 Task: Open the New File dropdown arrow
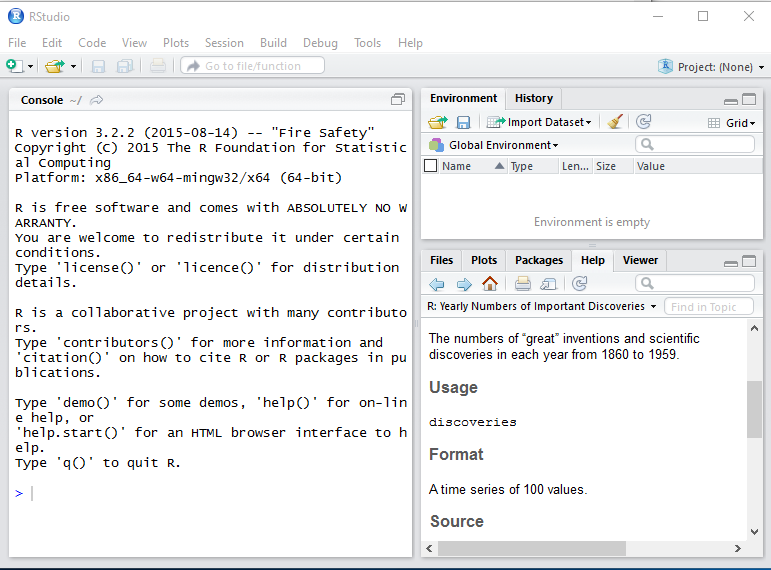30,66
